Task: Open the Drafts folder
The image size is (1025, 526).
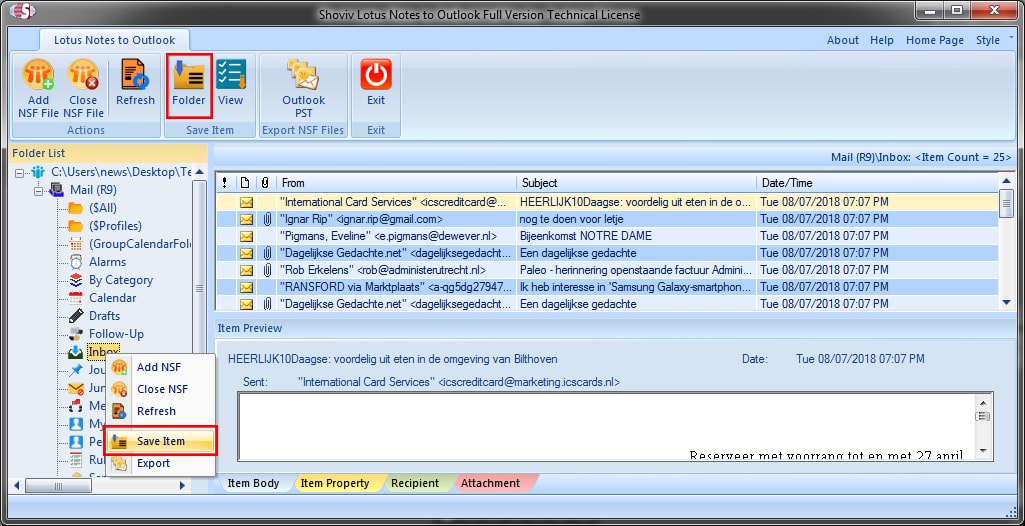Action: coord(104,316)
